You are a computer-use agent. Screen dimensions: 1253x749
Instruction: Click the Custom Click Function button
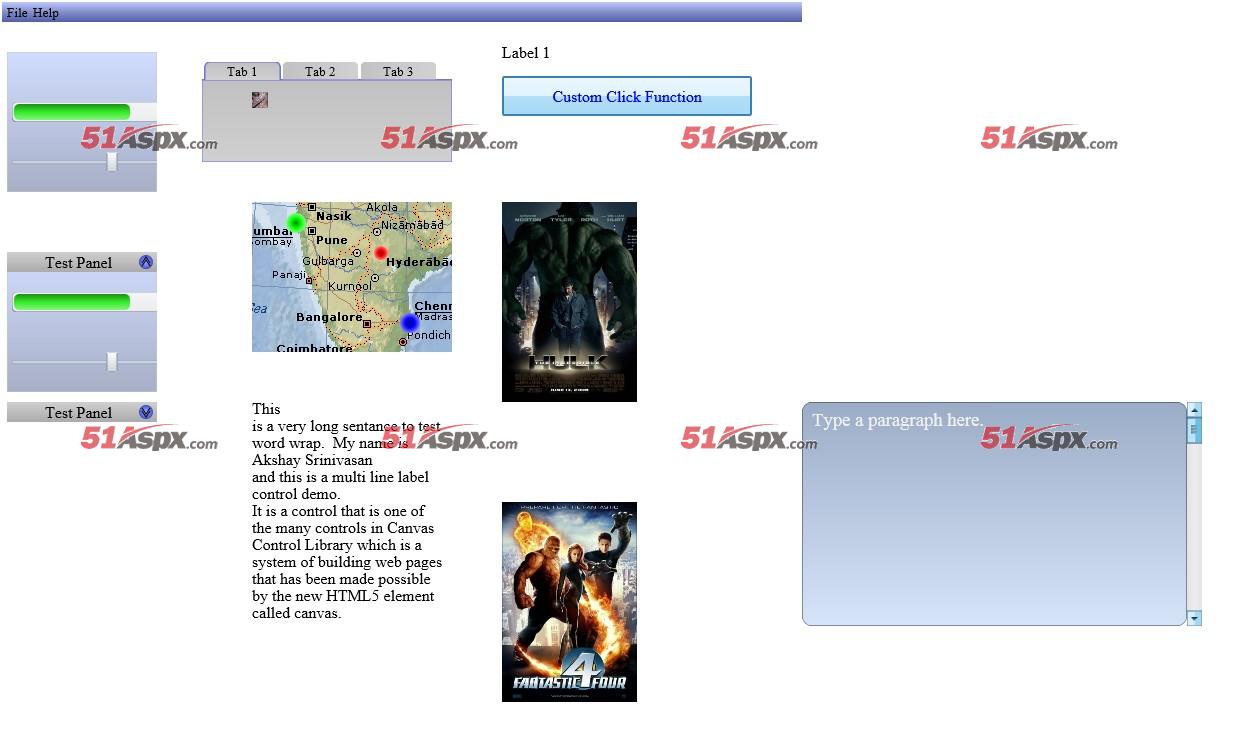tap(627, 97)
